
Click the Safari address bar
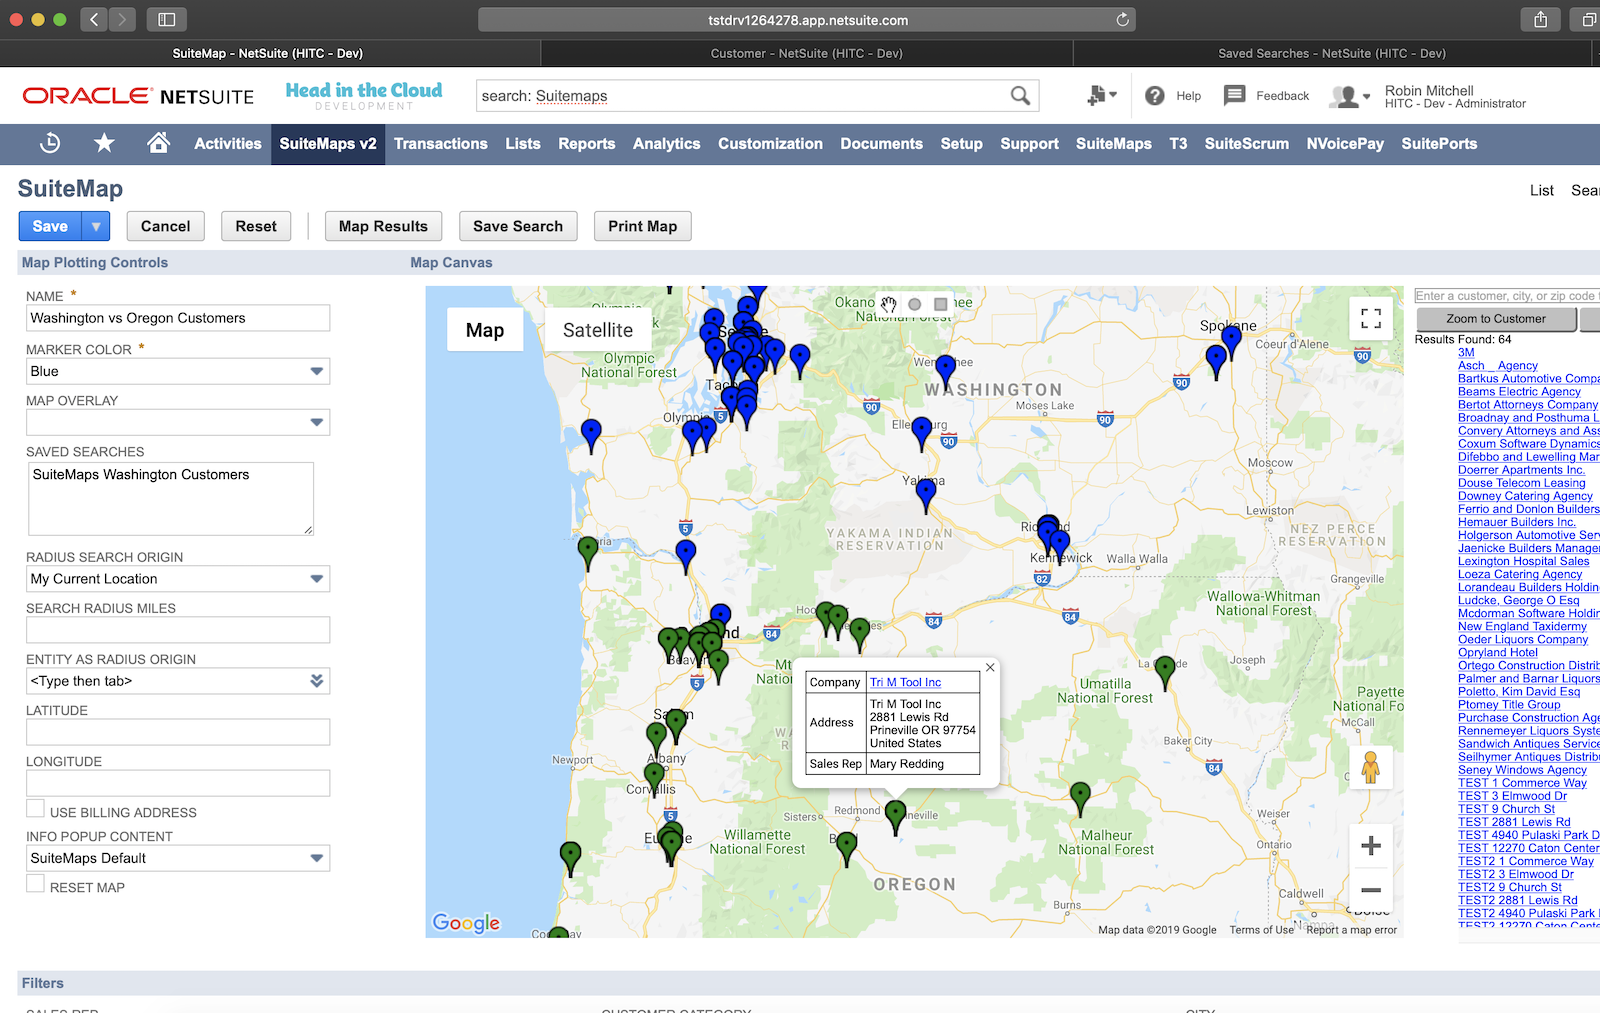(807, 20)
